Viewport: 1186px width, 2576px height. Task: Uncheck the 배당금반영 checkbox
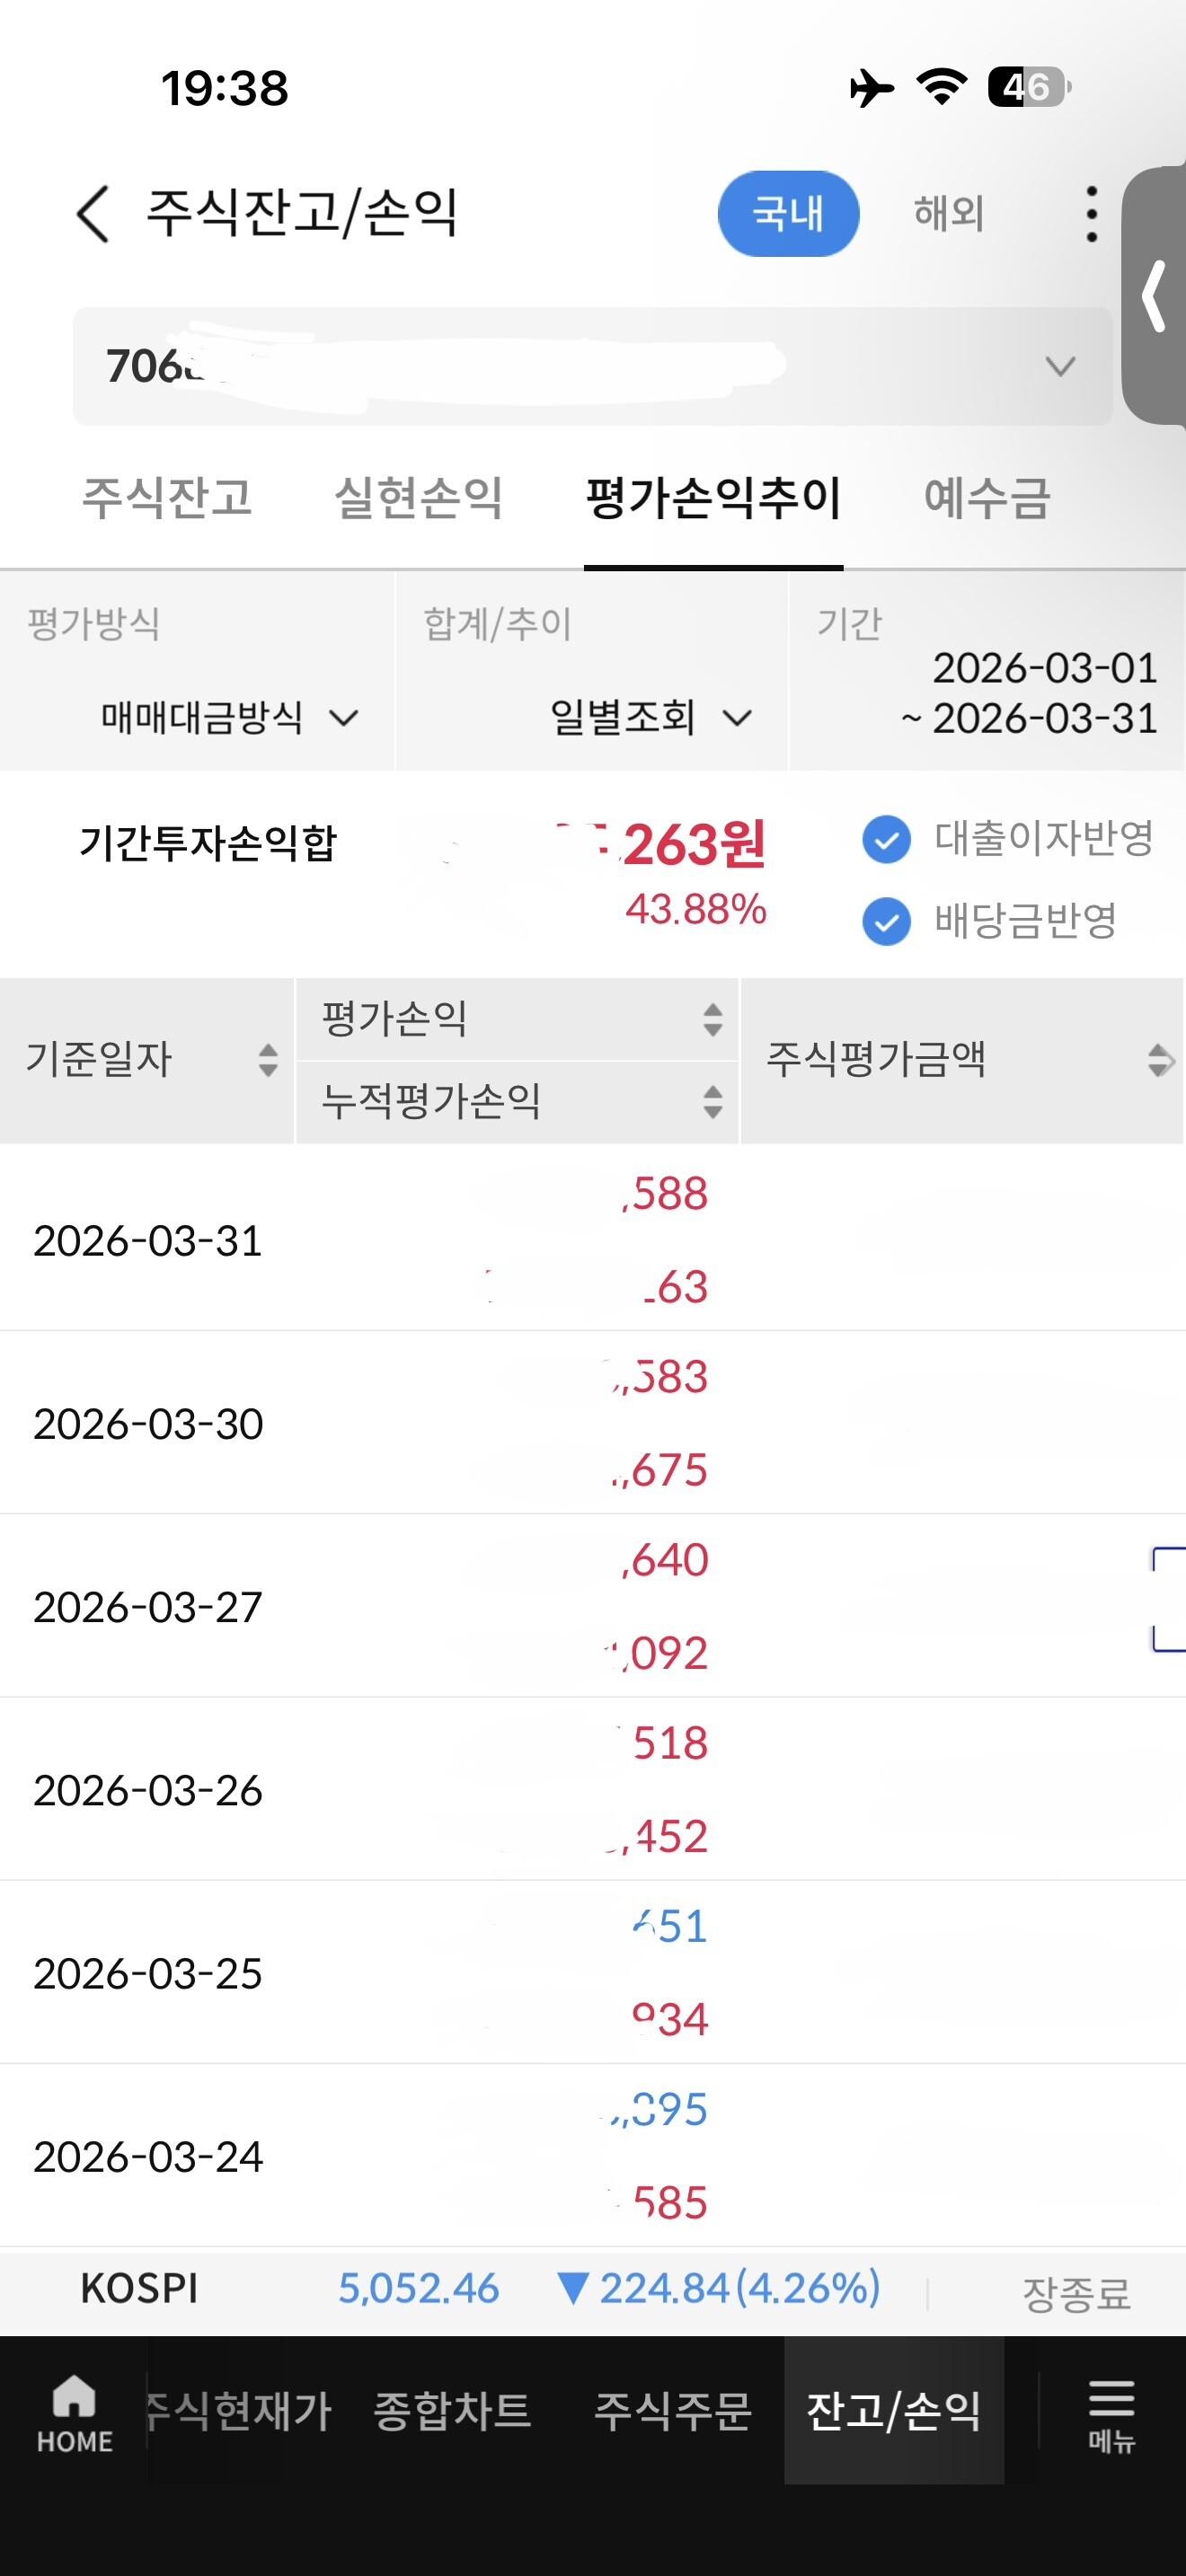pos(886,921)
